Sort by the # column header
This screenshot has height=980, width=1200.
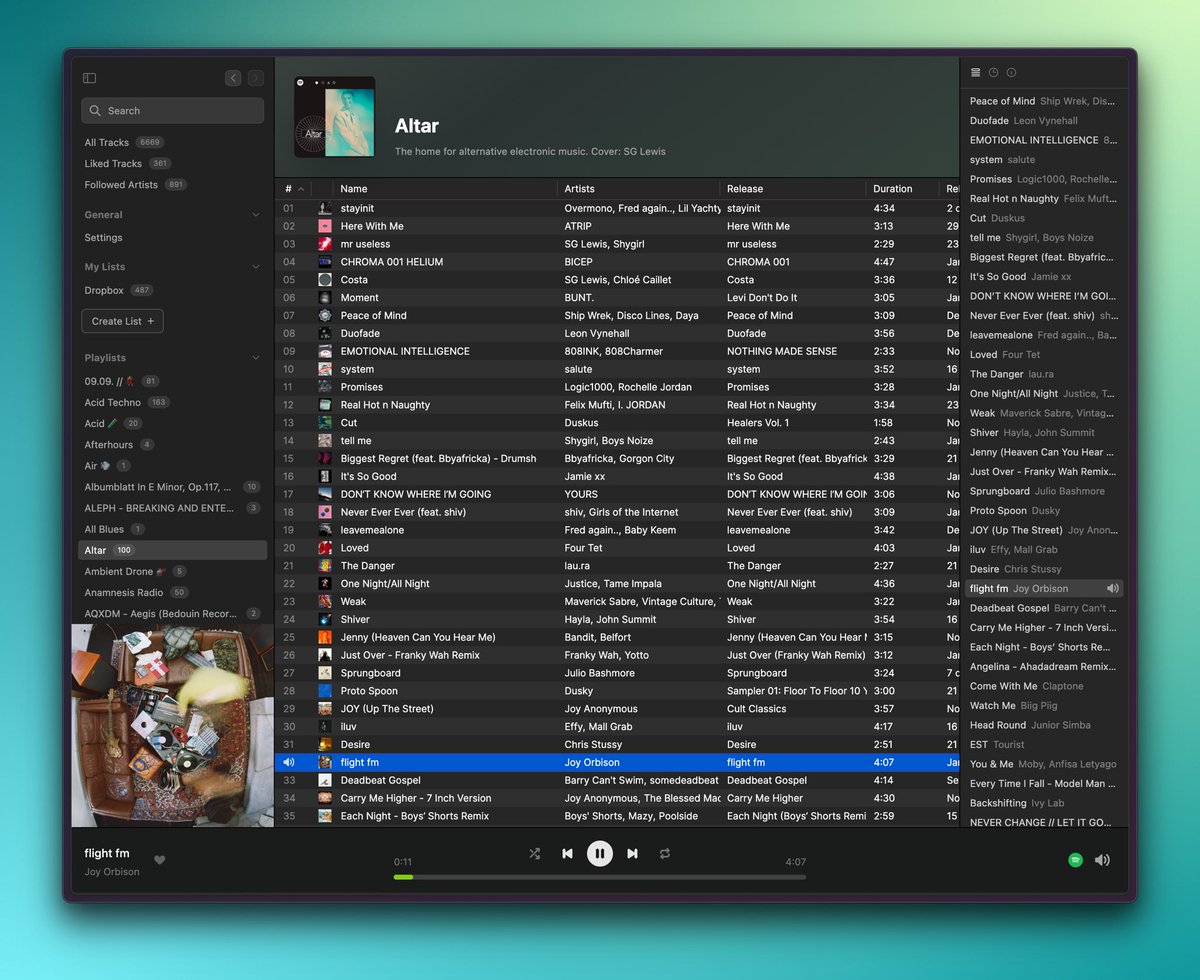point(293,188)
